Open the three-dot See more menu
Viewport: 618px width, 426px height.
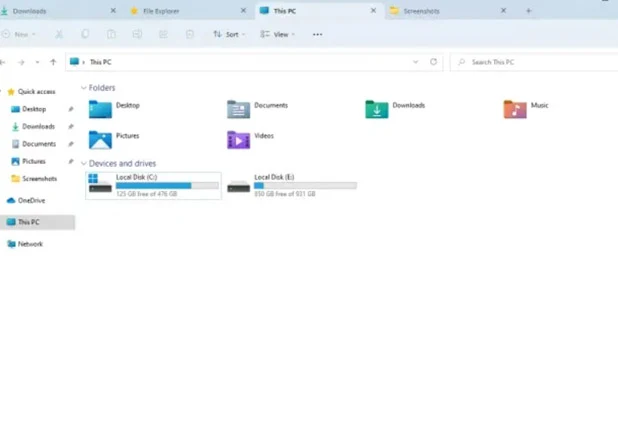pos(317,35)
